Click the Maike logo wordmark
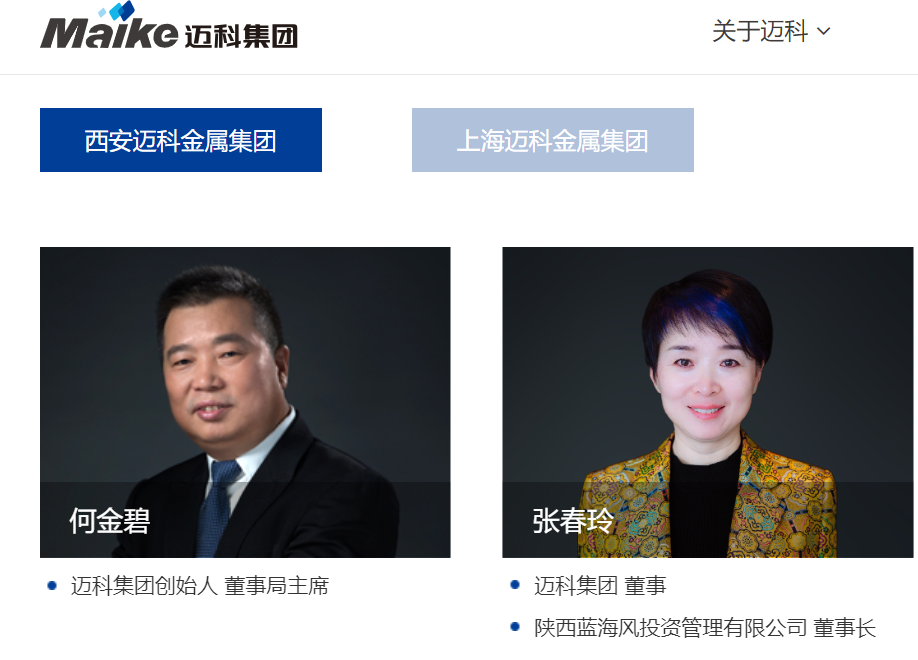 coord(109,33)
